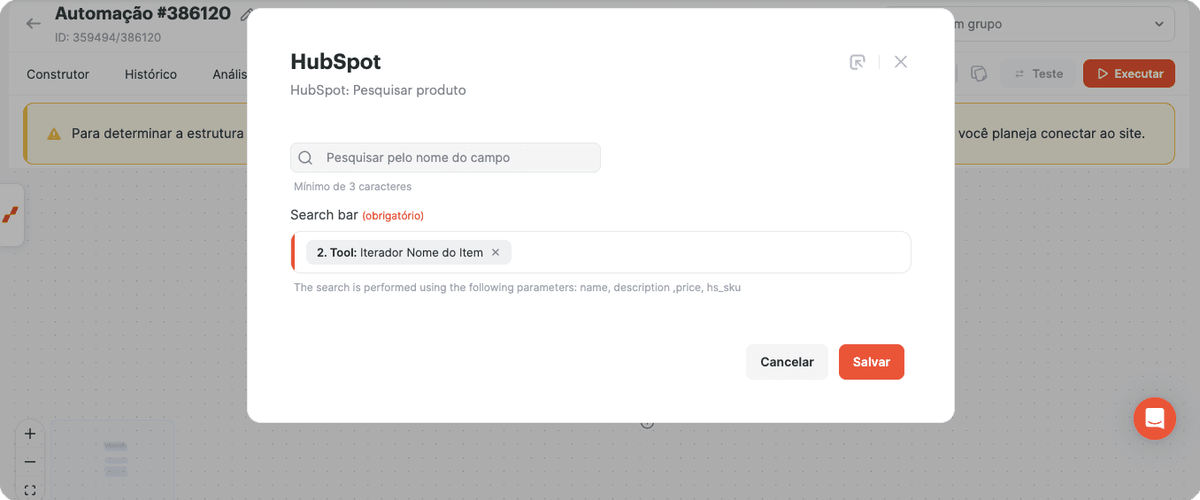
Task: Open the Histórico tab
Action: (x=151, y=74)
